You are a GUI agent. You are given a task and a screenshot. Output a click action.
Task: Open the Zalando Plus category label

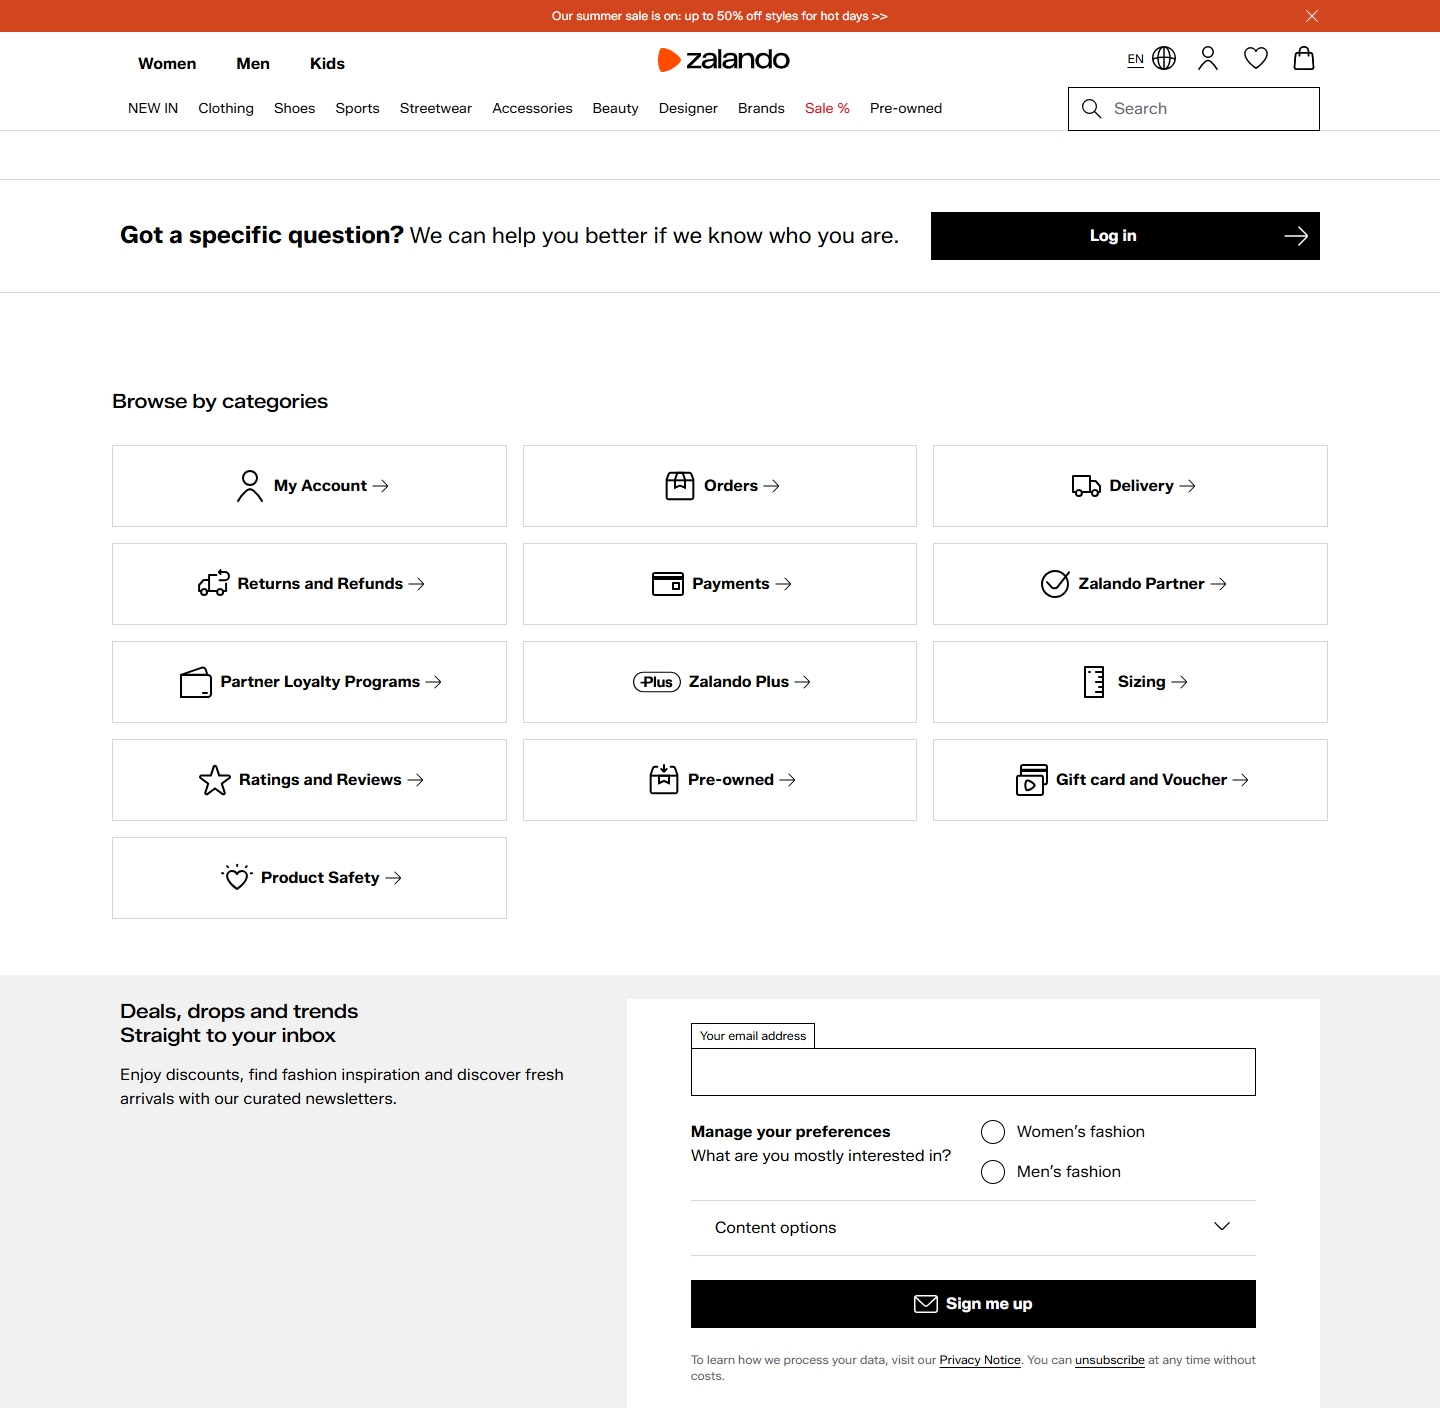coord(739,682)
